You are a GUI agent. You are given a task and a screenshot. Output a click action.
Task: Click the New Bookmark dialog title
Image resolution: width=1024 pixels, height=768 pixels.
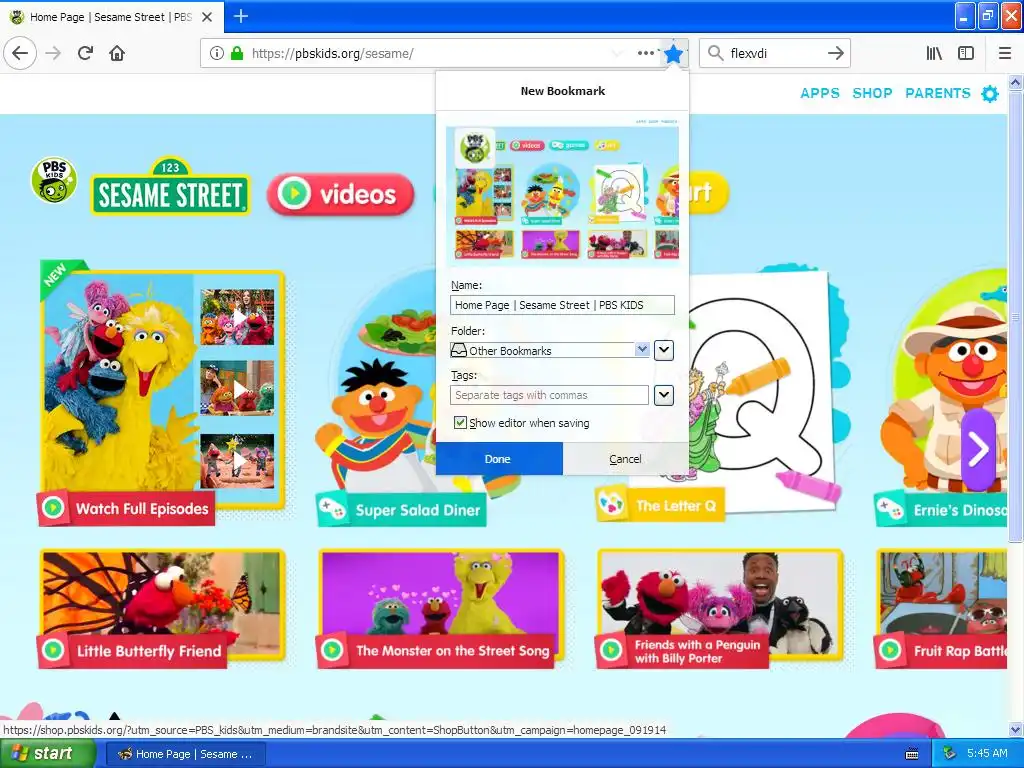pos(562,91)
